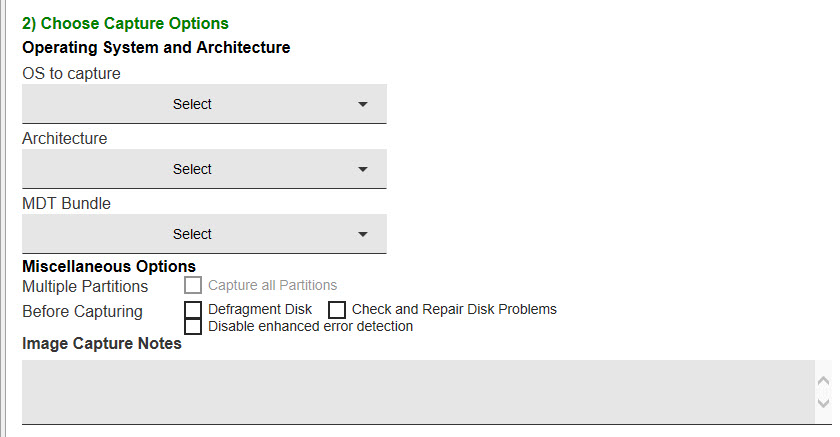The width and height of the screenshot is (840, 437).
Task: Toggle the Defragment Disk checkbox
Action: click(193, 310)
